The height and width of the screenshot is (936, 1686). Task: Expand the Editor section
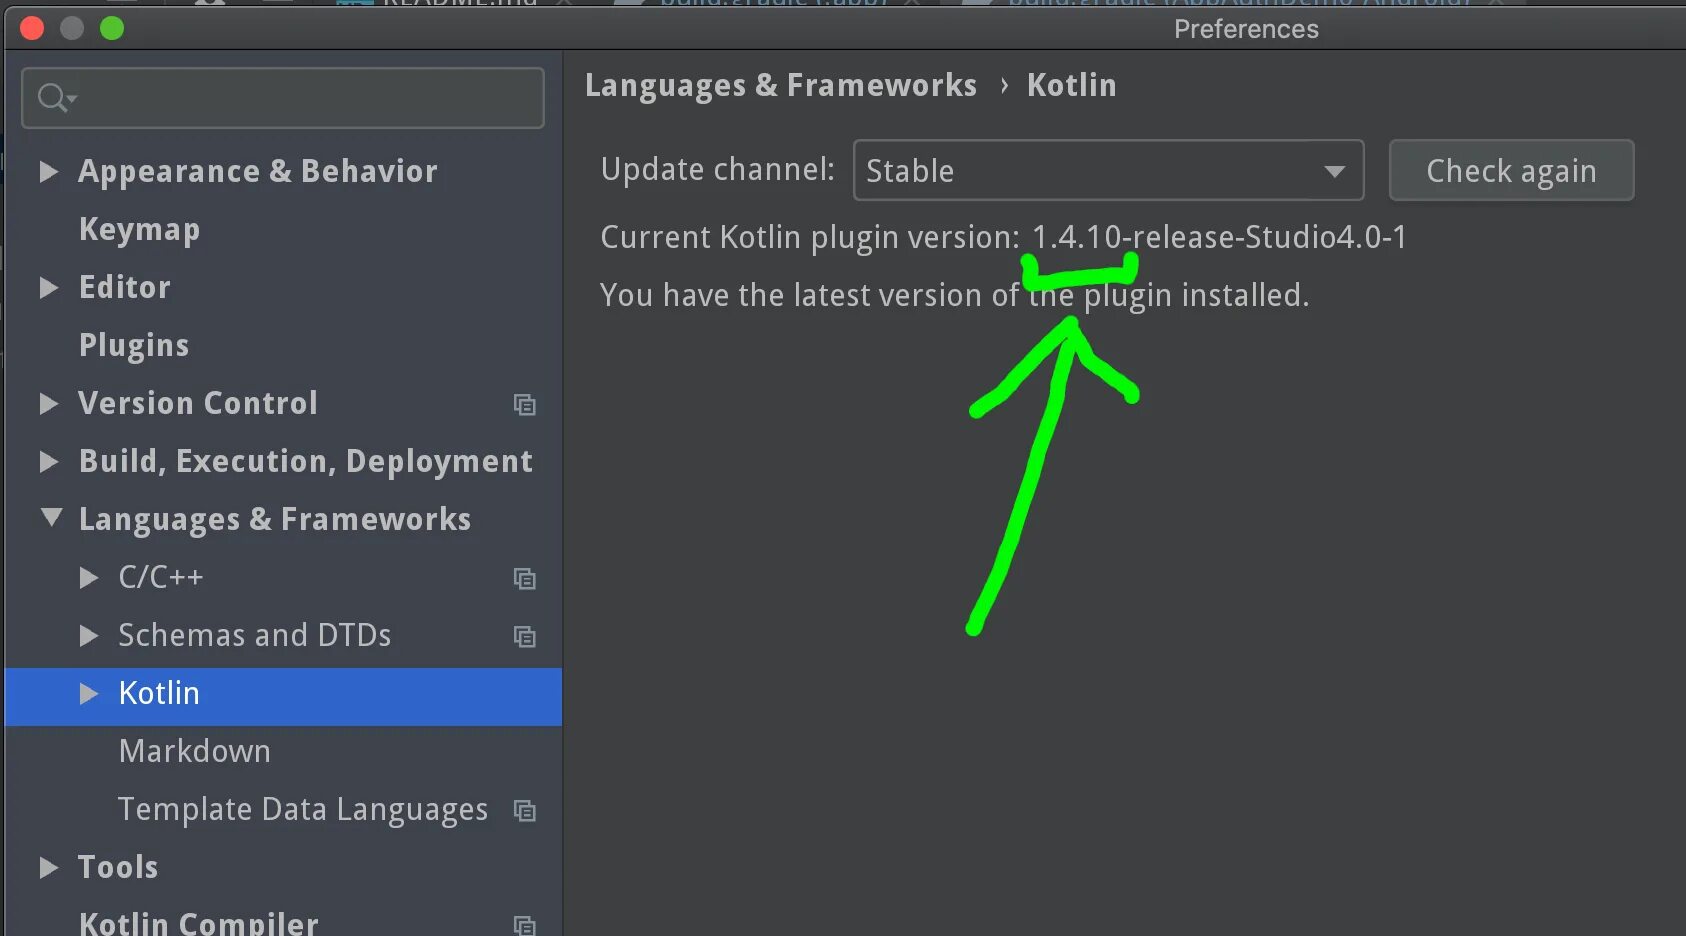[x=48, y=288]
